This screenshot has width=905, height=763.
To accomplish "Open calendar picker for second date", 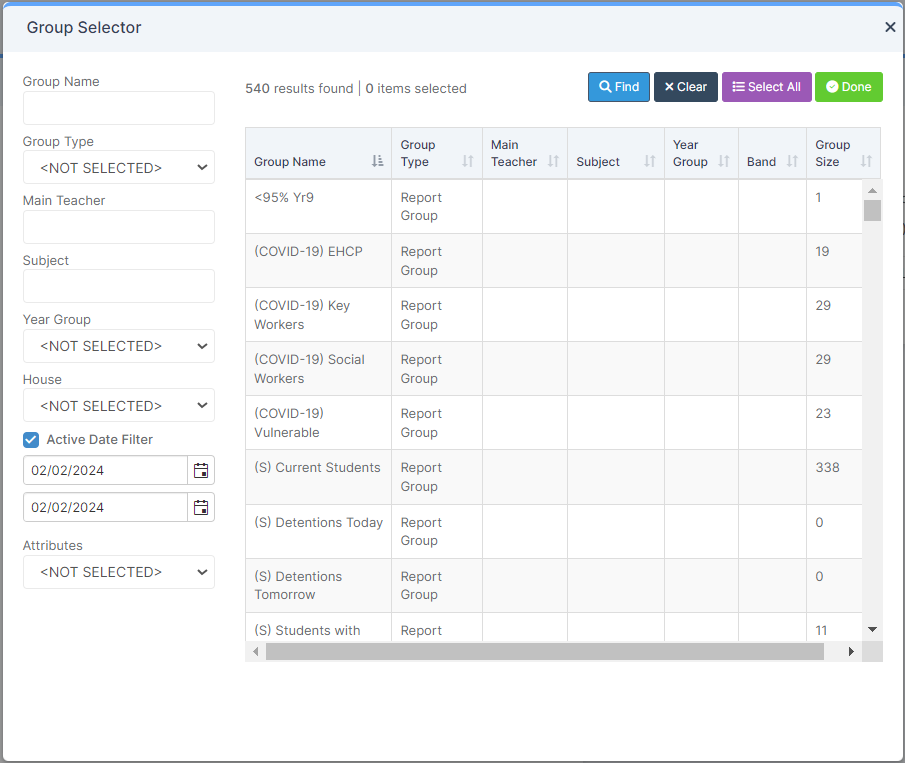I will click(201, 507).
